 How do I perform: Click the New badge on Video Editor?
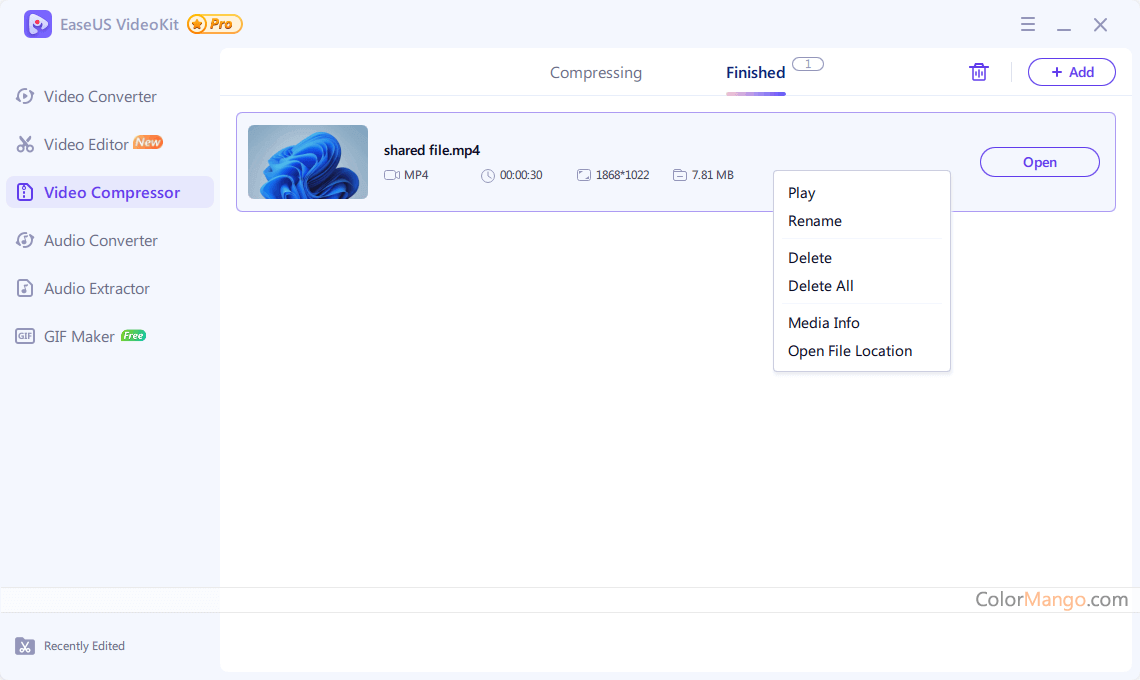148,142
